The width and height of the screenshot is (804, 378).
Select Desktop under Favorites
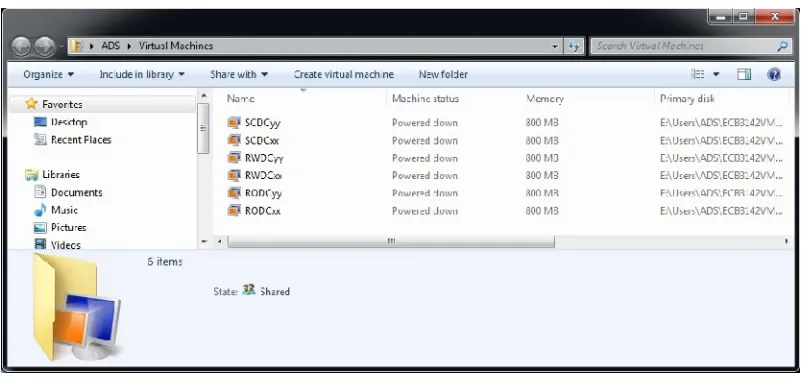69,122
